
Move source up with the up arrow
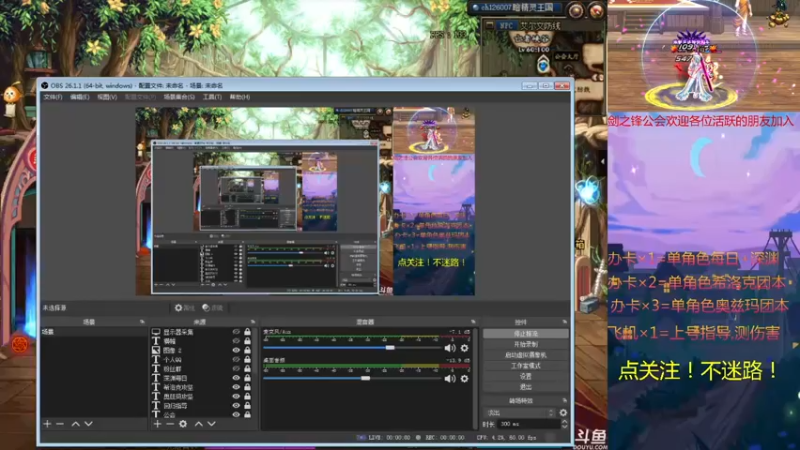tap(198, 424)
